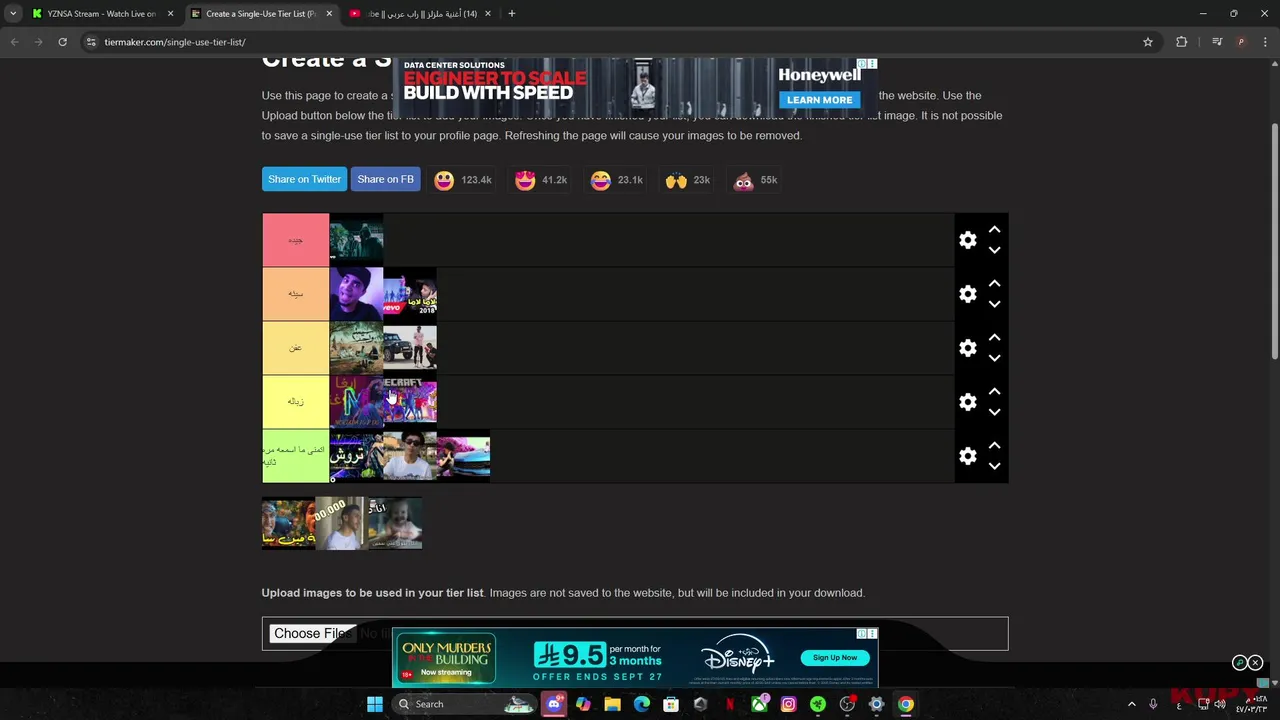Move the green bottom tier row up
The height and width of the screenshot is (720, 1280).
[994, 446]
